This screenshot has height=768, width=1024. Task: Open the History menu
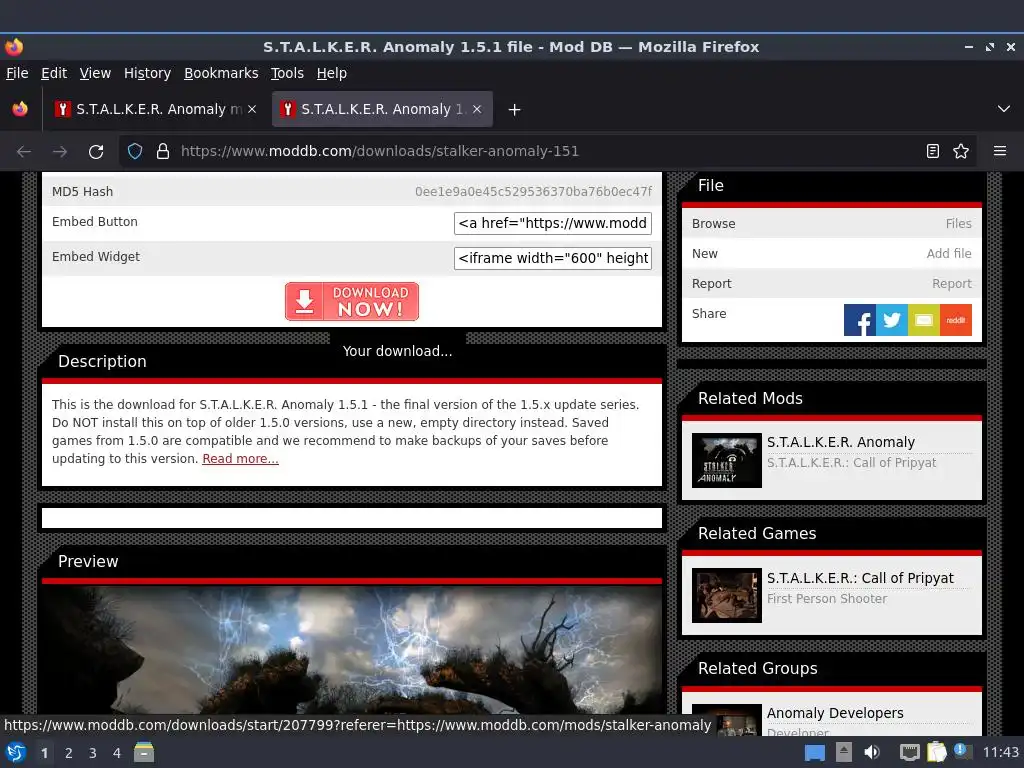148,73
